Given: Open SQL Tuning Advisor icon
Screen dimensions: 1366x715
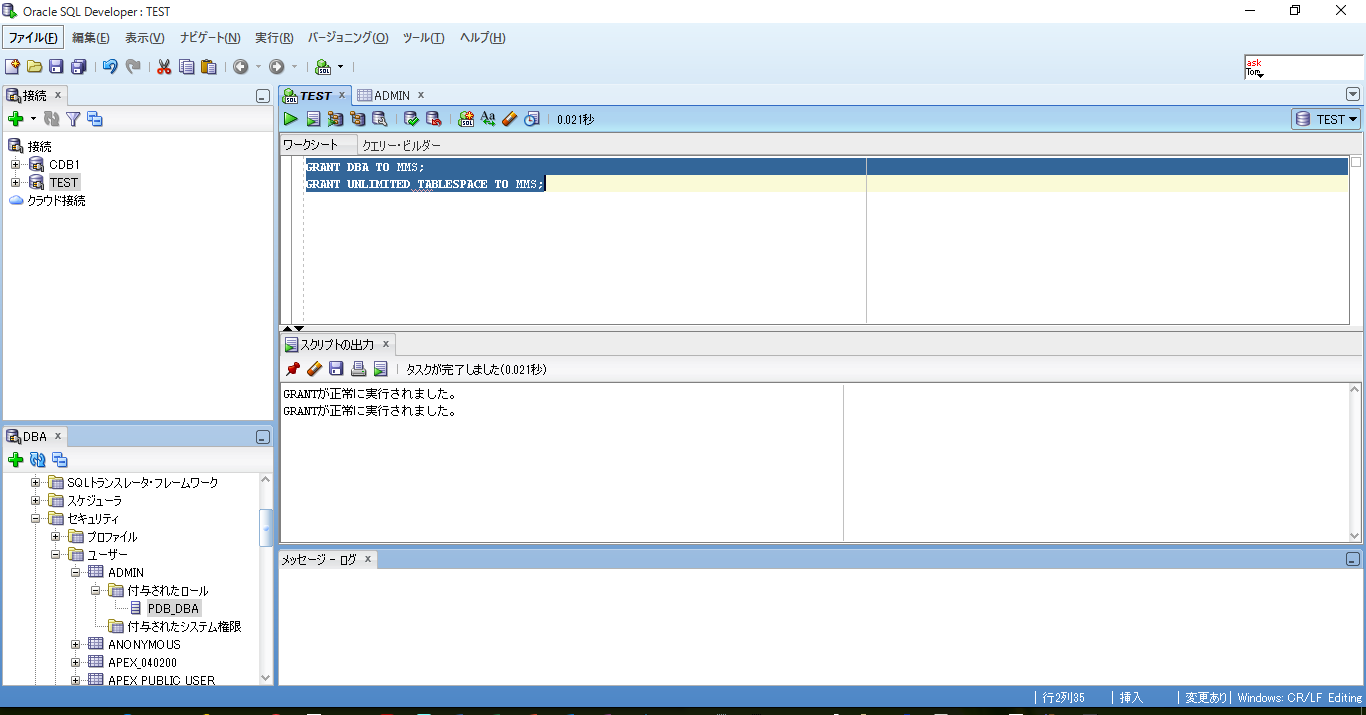Looking at the screenshot, I should pyautogui.click(x=379, y=119).
